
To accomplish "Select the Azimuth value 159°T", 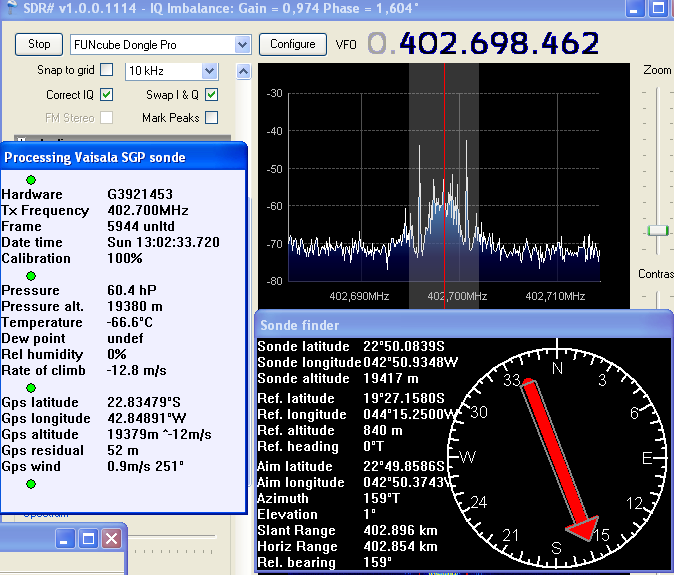I will coord(382,498).
